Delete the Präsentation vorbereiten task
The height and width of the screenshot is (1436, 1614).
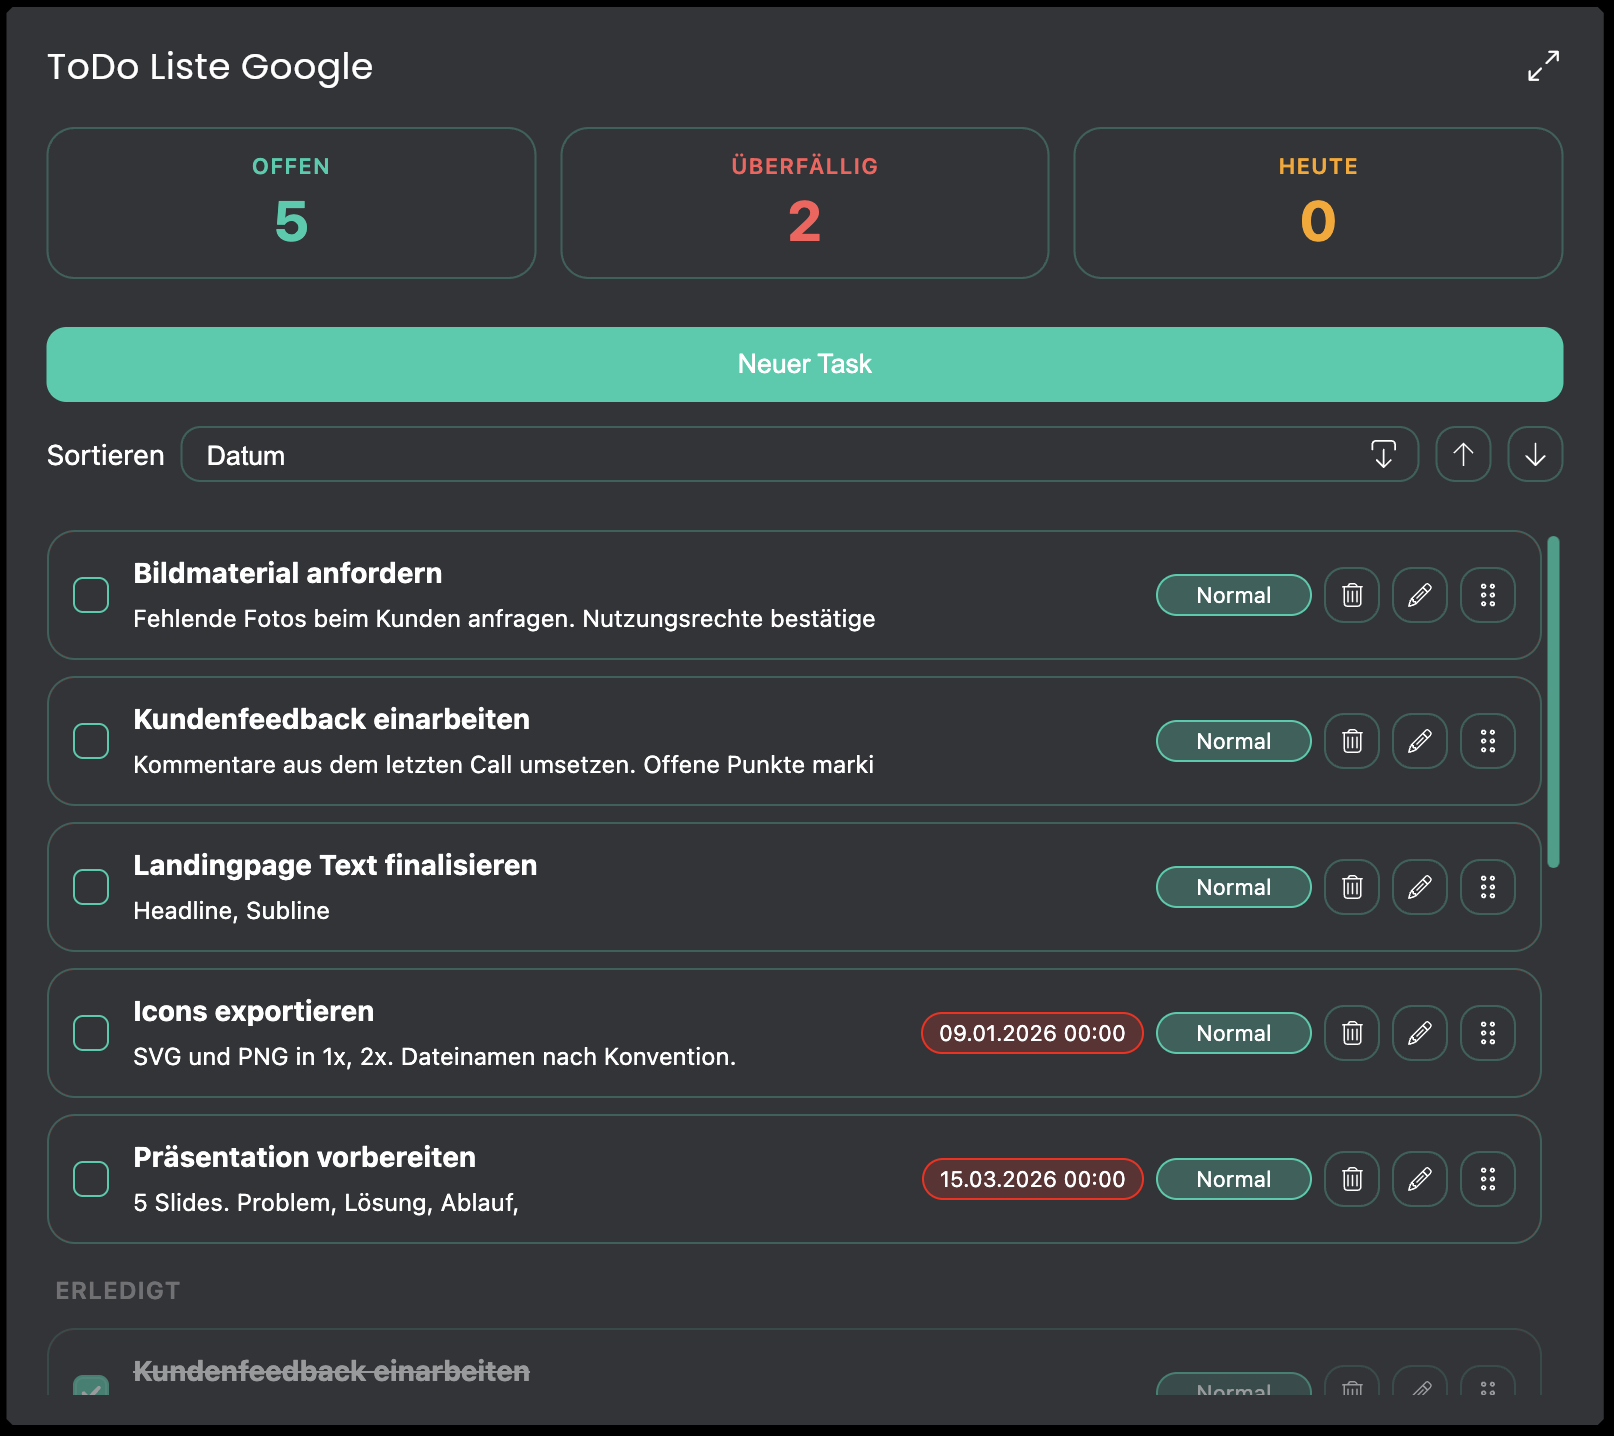tap(1352, 1179)
